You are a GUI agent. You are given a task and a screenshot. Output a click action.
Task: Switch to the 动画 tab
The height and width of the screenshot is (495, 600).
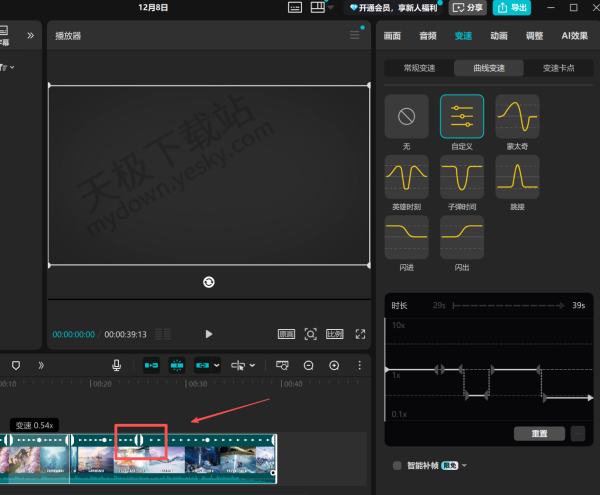pyautogui.click(x=498, y=36)
